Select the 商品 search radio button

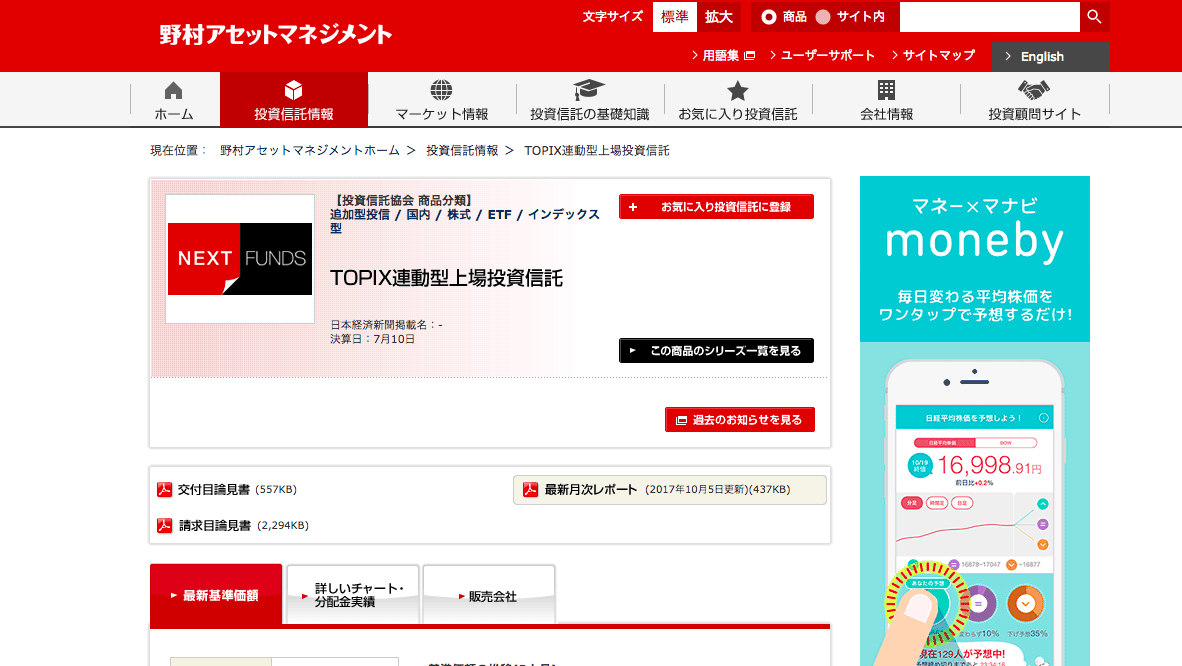[769, 17]
